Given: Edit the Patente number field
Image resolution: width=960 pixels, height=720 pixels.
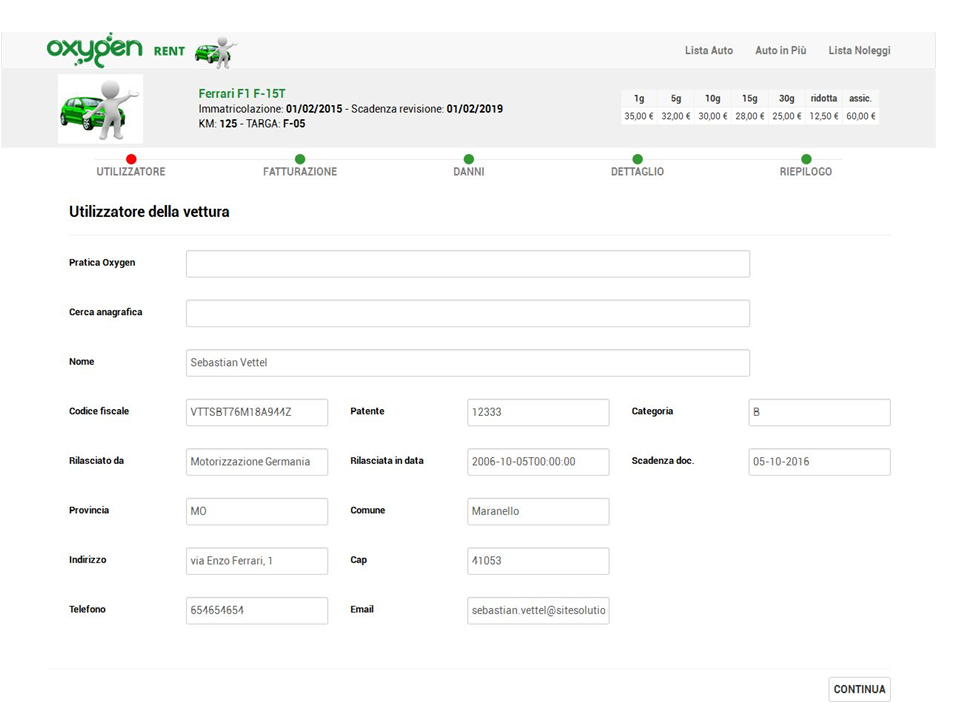Looking at the screenshot, I should point(538,413).
